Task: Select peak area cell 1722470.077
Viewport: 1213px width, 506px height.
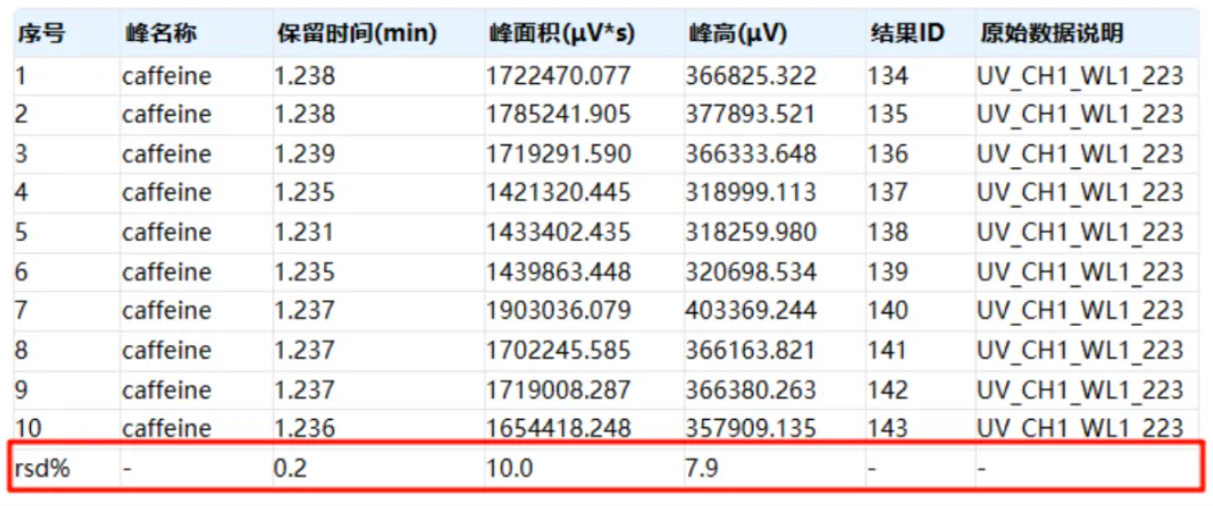Action: pos(559,76)
